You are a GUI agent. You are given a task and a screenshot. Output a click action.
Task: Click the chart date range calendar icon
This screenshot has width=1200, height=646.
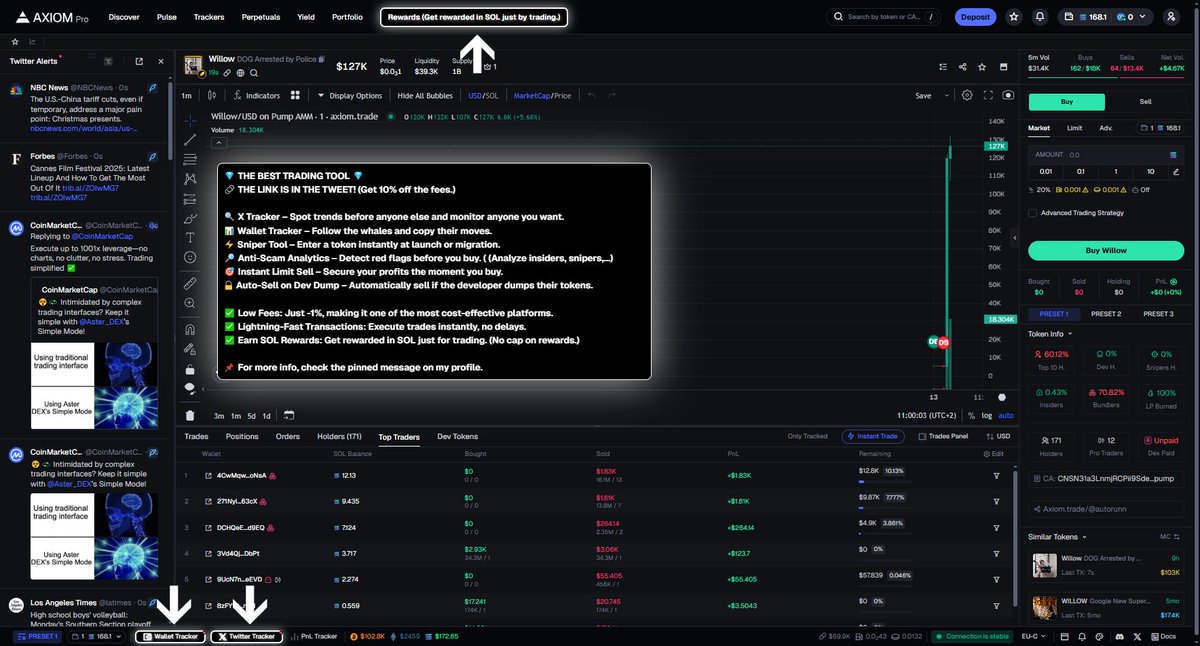tap(288, 415)
